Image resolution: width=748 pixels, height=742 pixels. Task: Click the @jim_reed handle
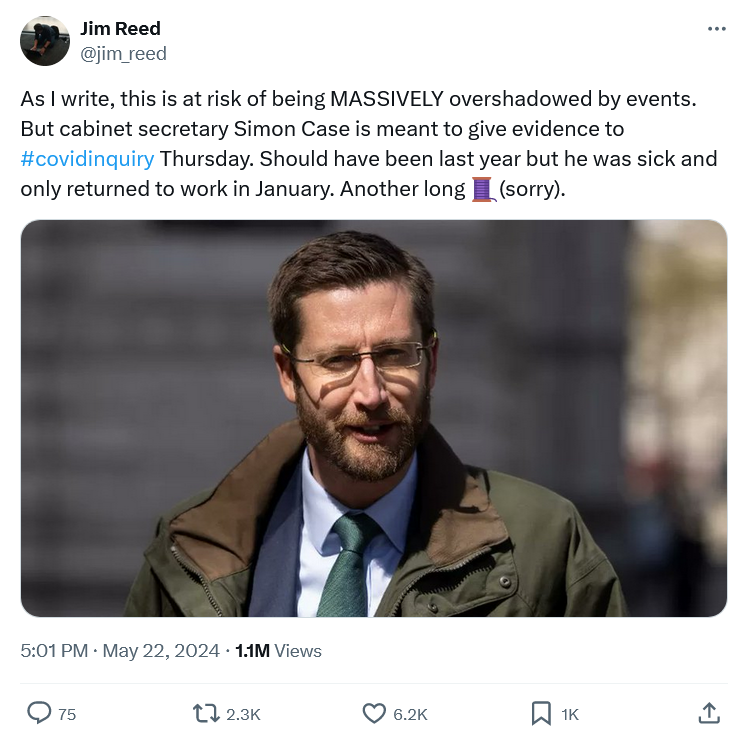(x=123, y=53)
